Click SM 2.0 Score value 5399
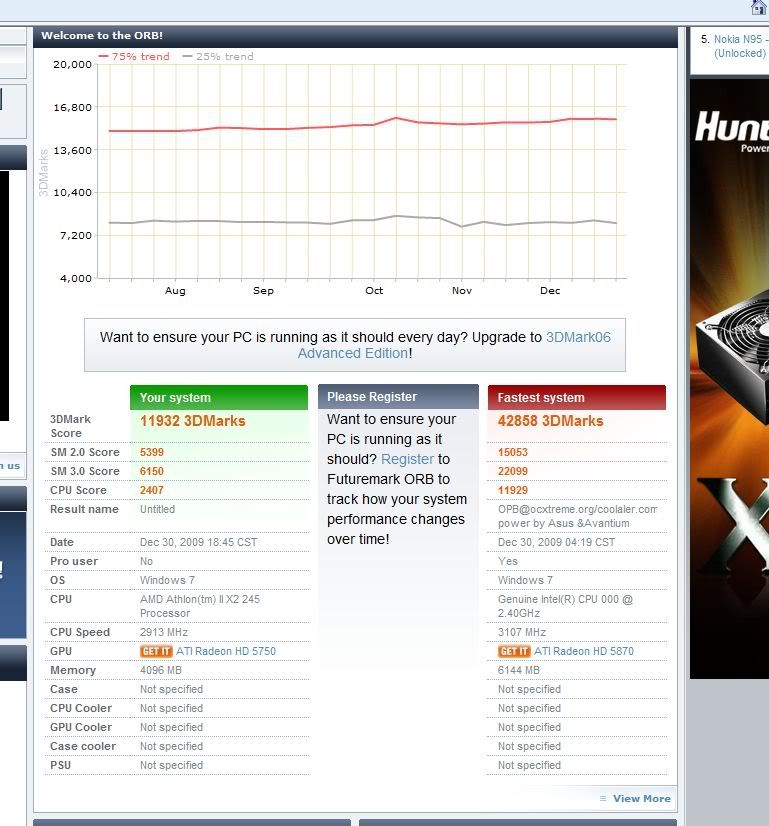769x826 pixels. tap(152, 453)
